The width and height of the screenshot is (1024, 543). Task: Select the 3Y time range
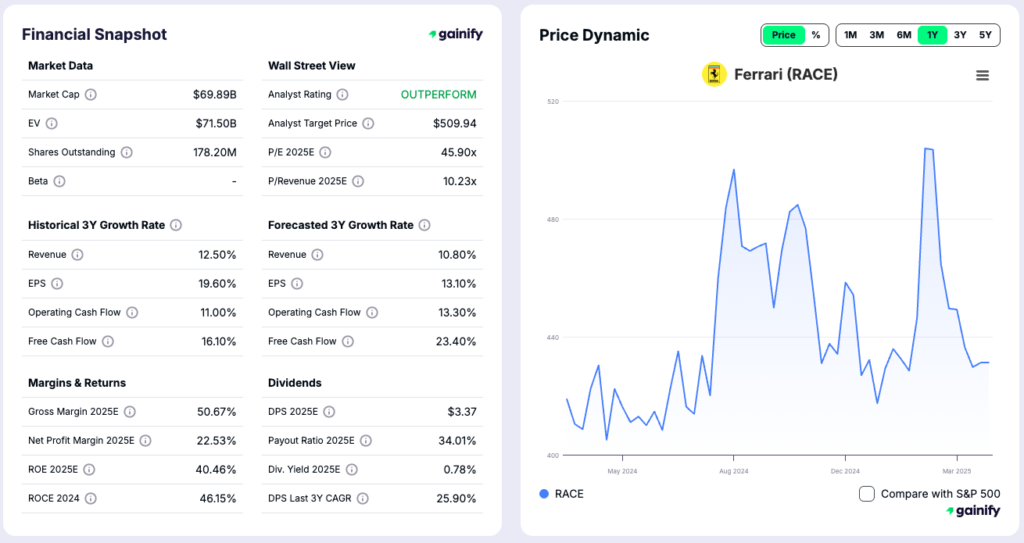(960, 35)
